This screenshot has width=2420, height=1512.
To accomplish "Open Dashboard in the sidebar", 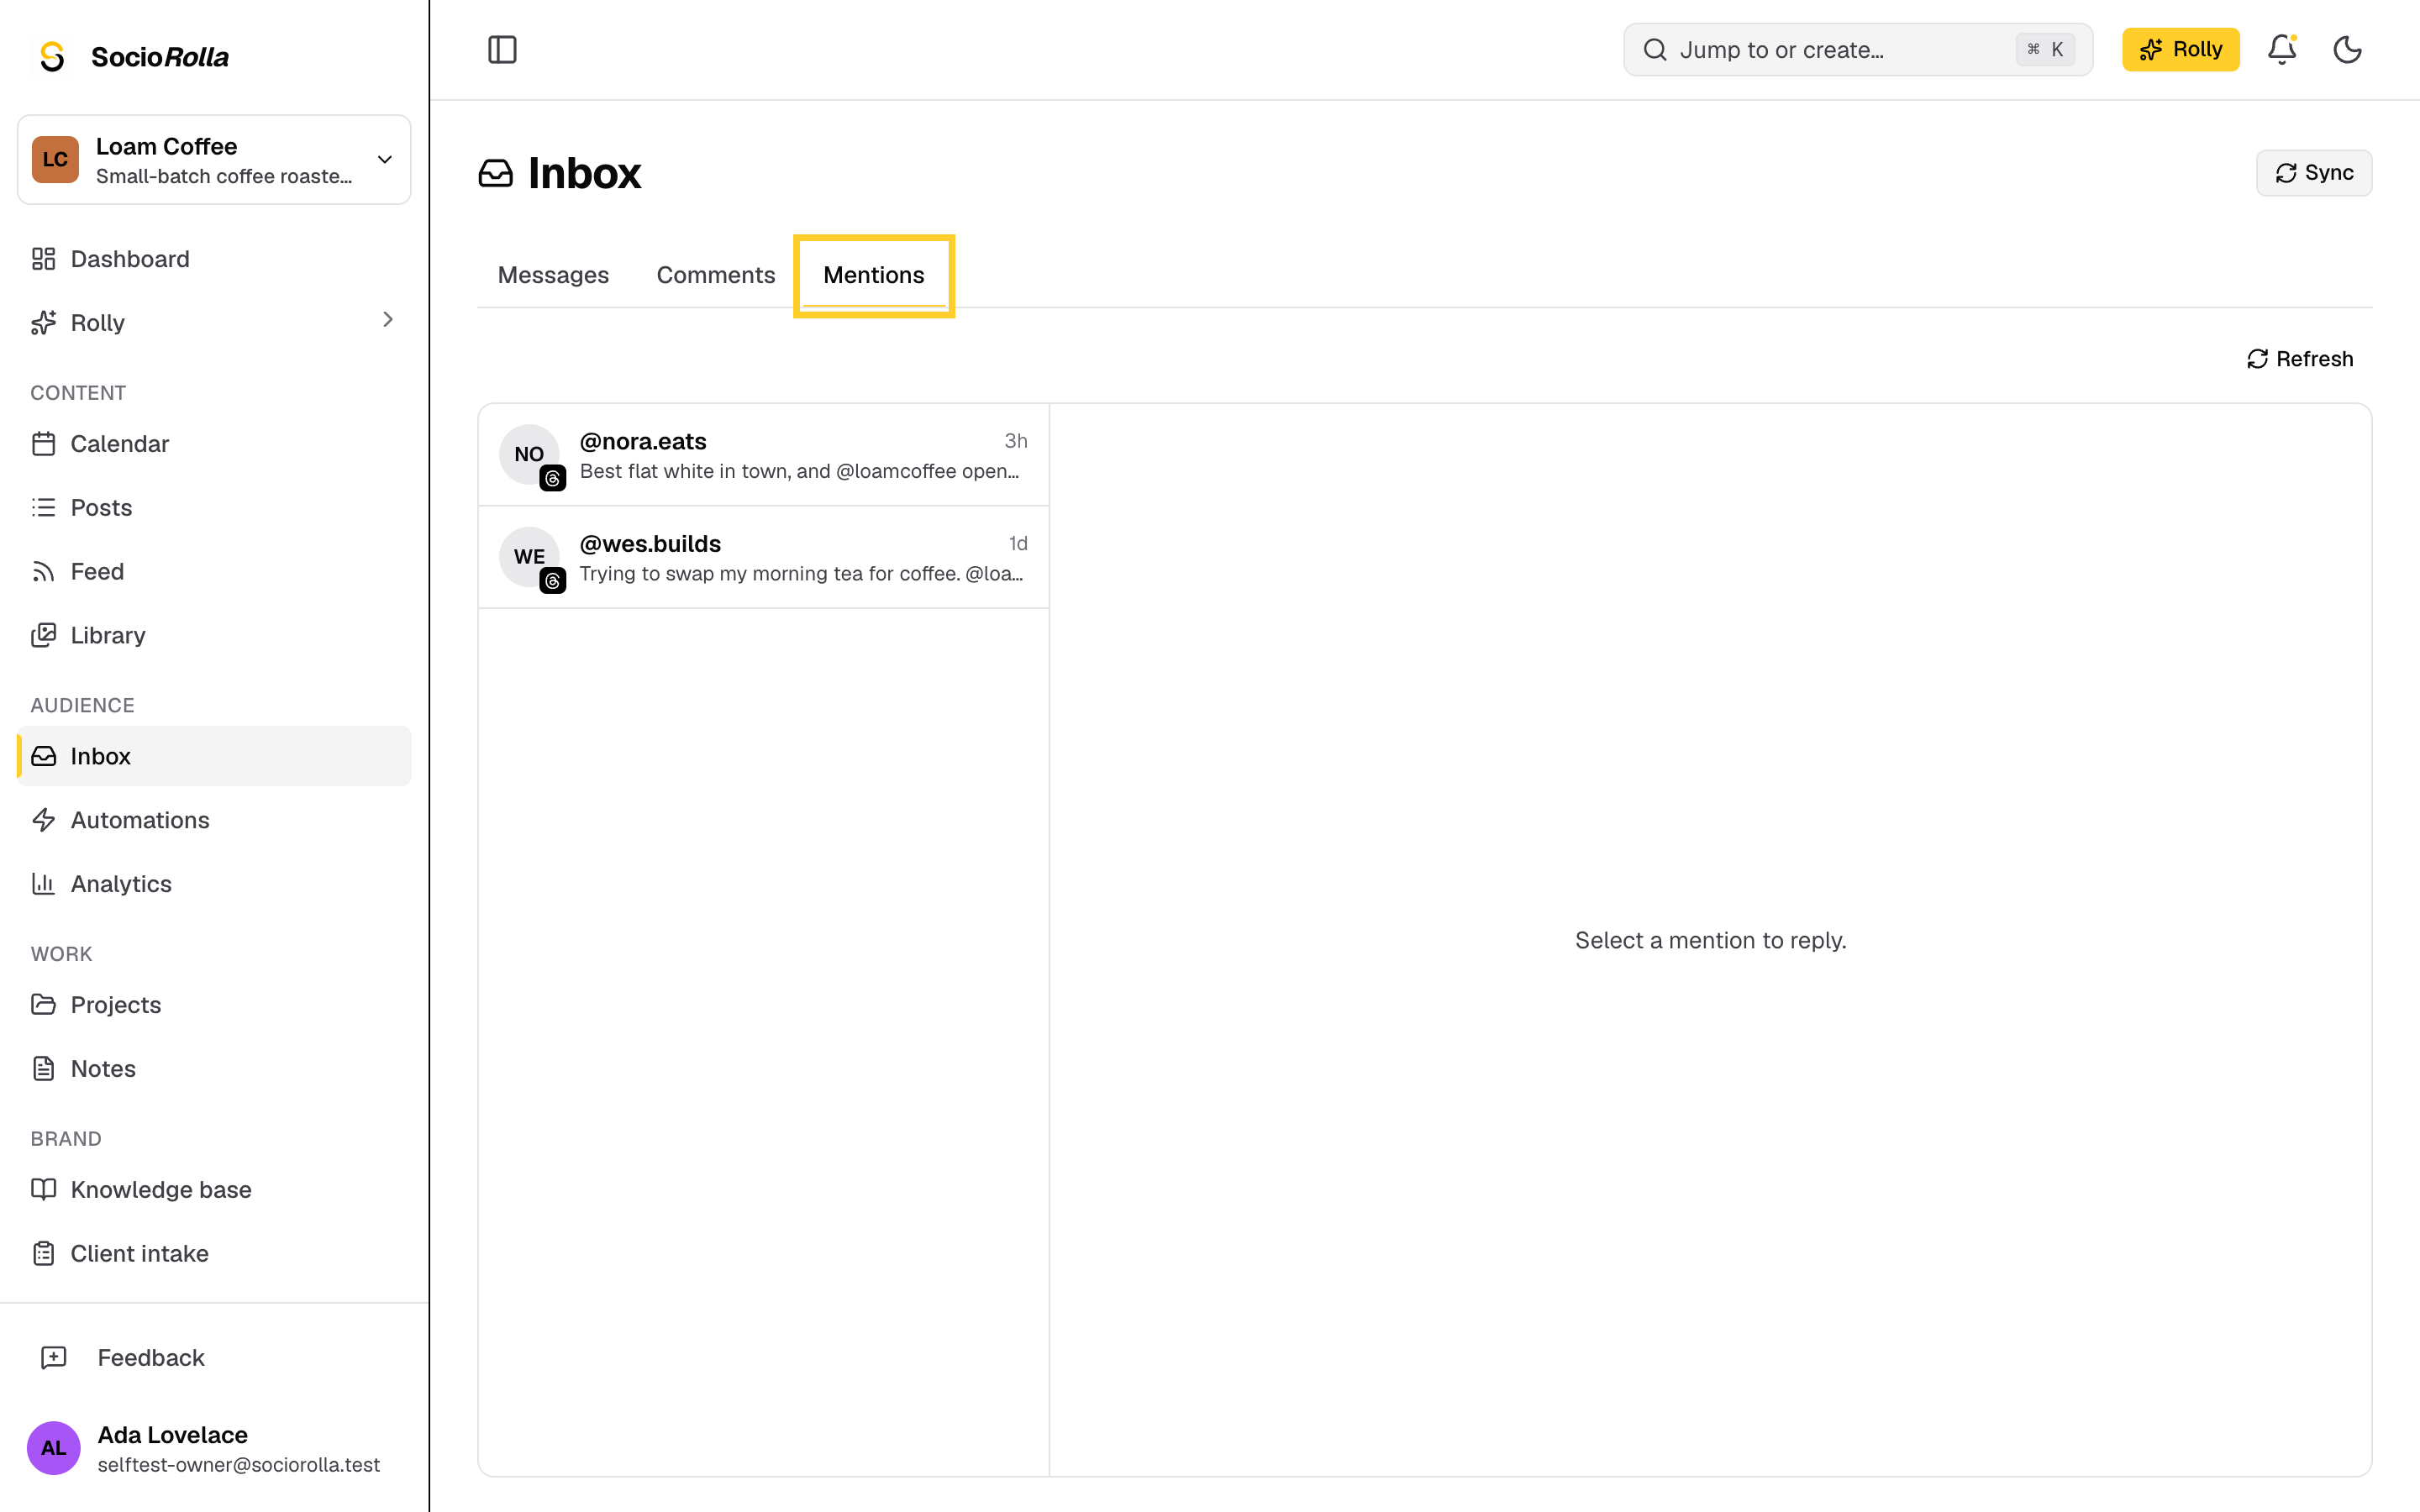I will pyautogui.click(x=214, y=259).
